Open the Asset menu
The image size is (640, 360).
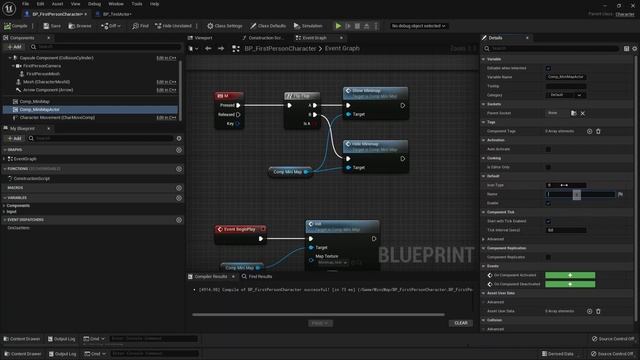pos(58,4)
